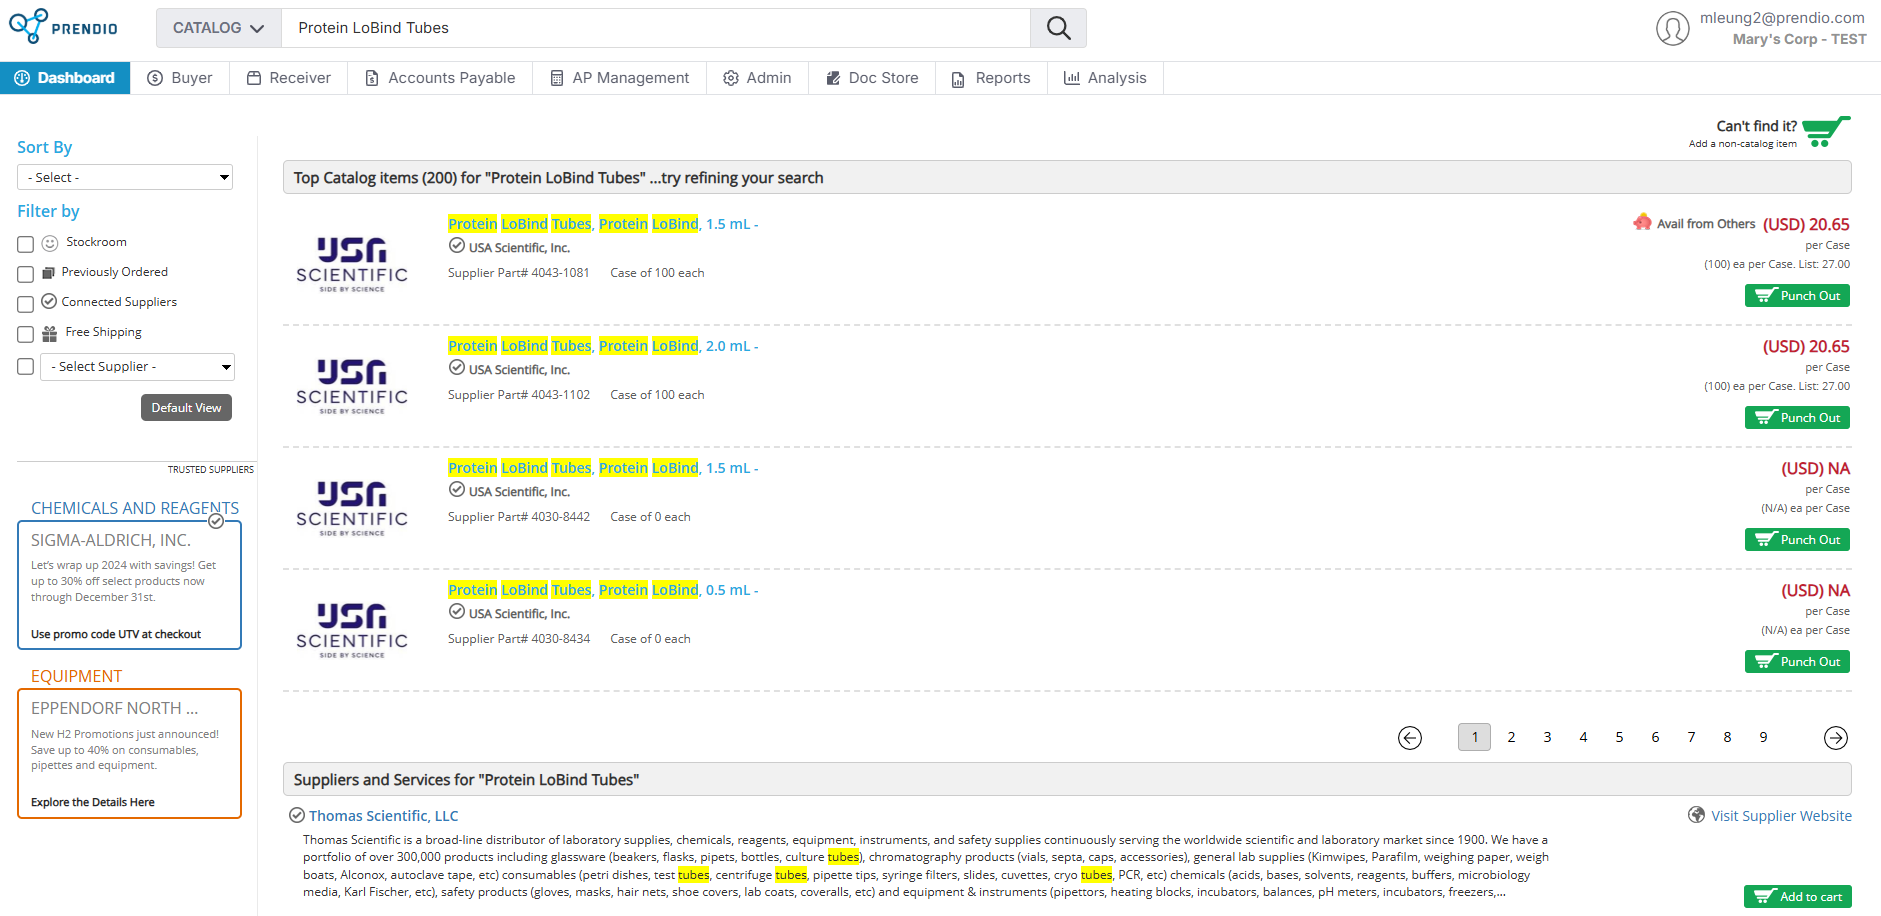
Task: Enable the Connected Suppliers checkbox
Action: (26, 304)
